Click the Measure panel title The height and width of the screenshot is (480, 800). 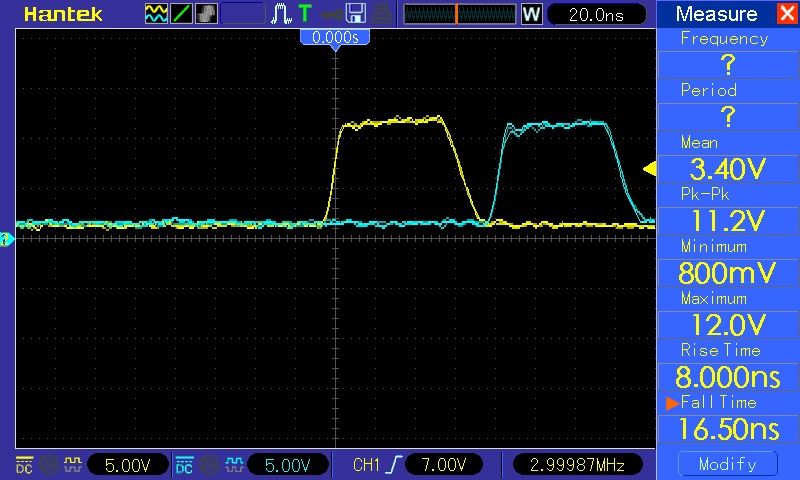click(716, 14)
